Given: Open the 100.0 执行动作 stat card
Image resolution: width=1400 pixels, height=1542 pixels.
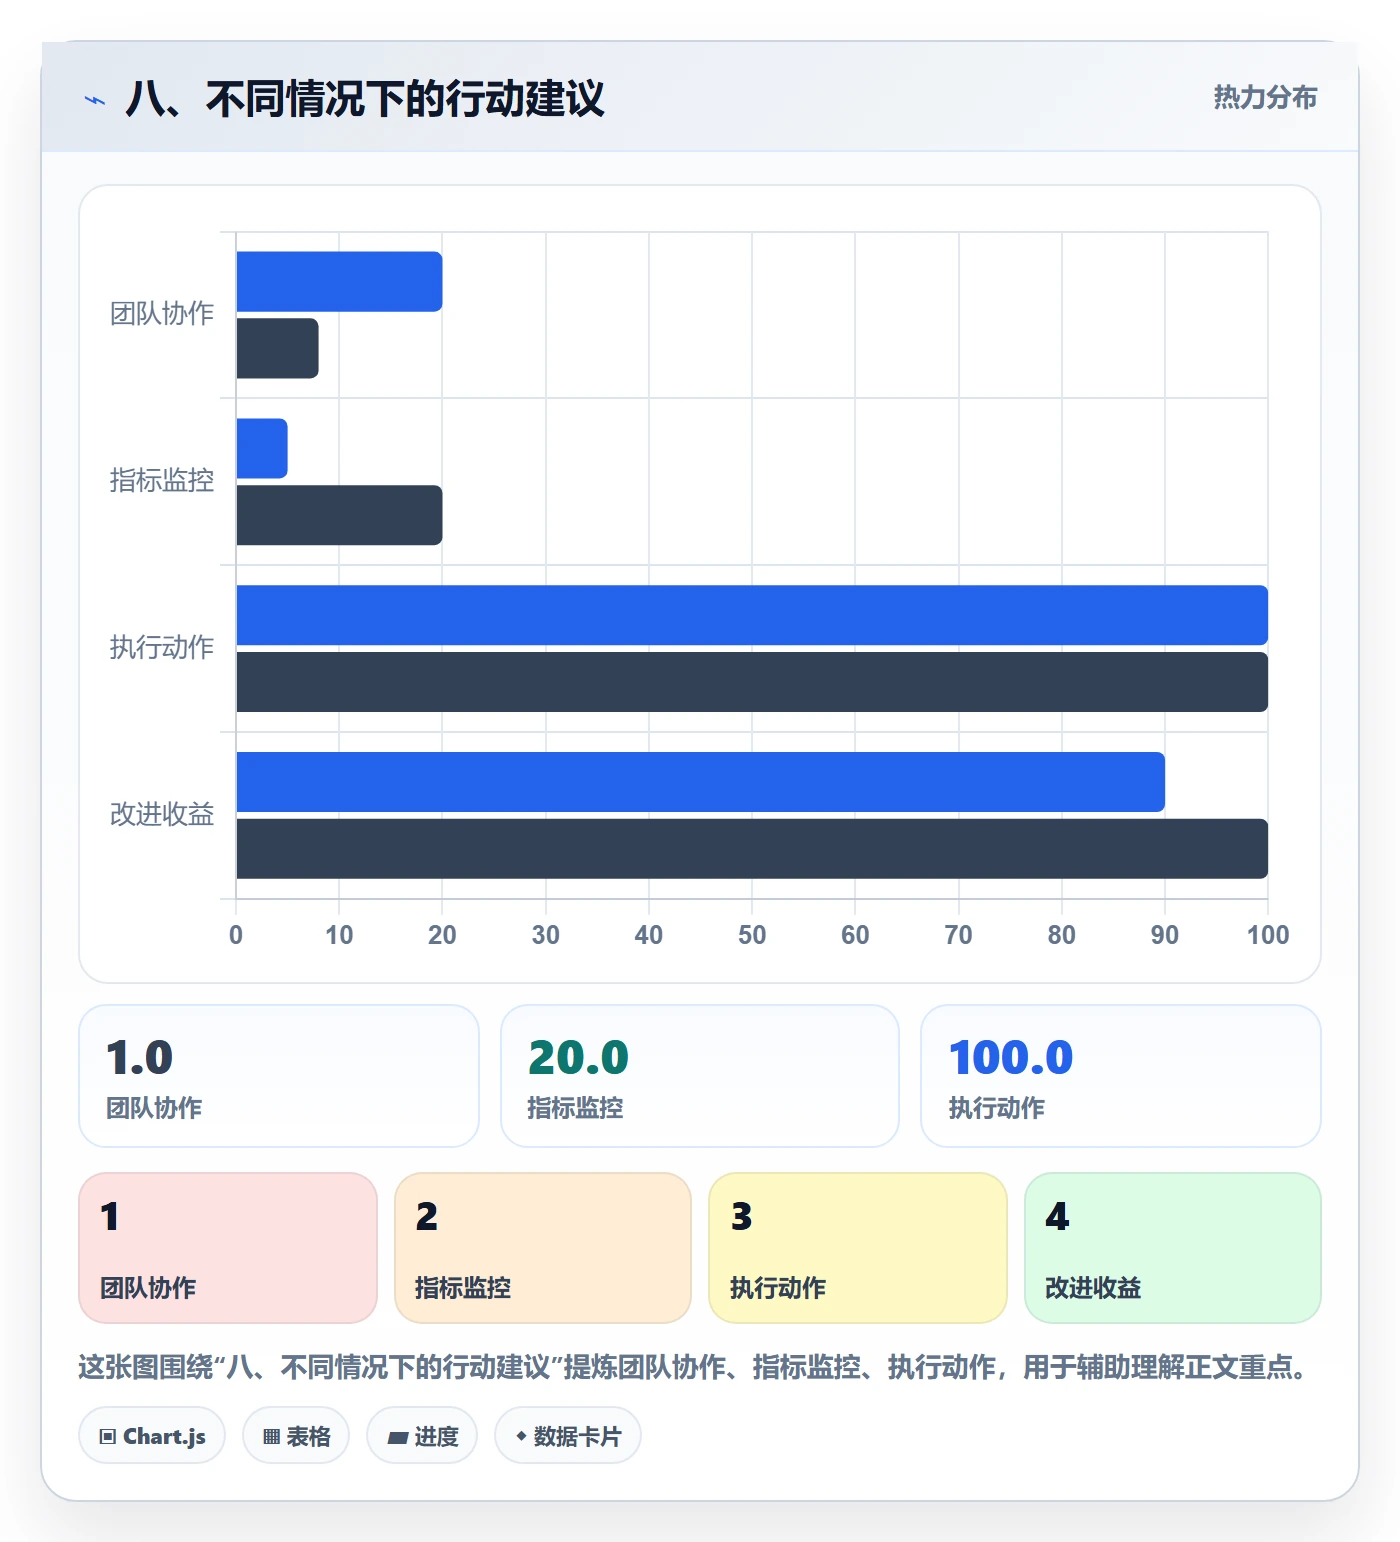Looking at the screenshot, I should (x=1121, y=1076).
